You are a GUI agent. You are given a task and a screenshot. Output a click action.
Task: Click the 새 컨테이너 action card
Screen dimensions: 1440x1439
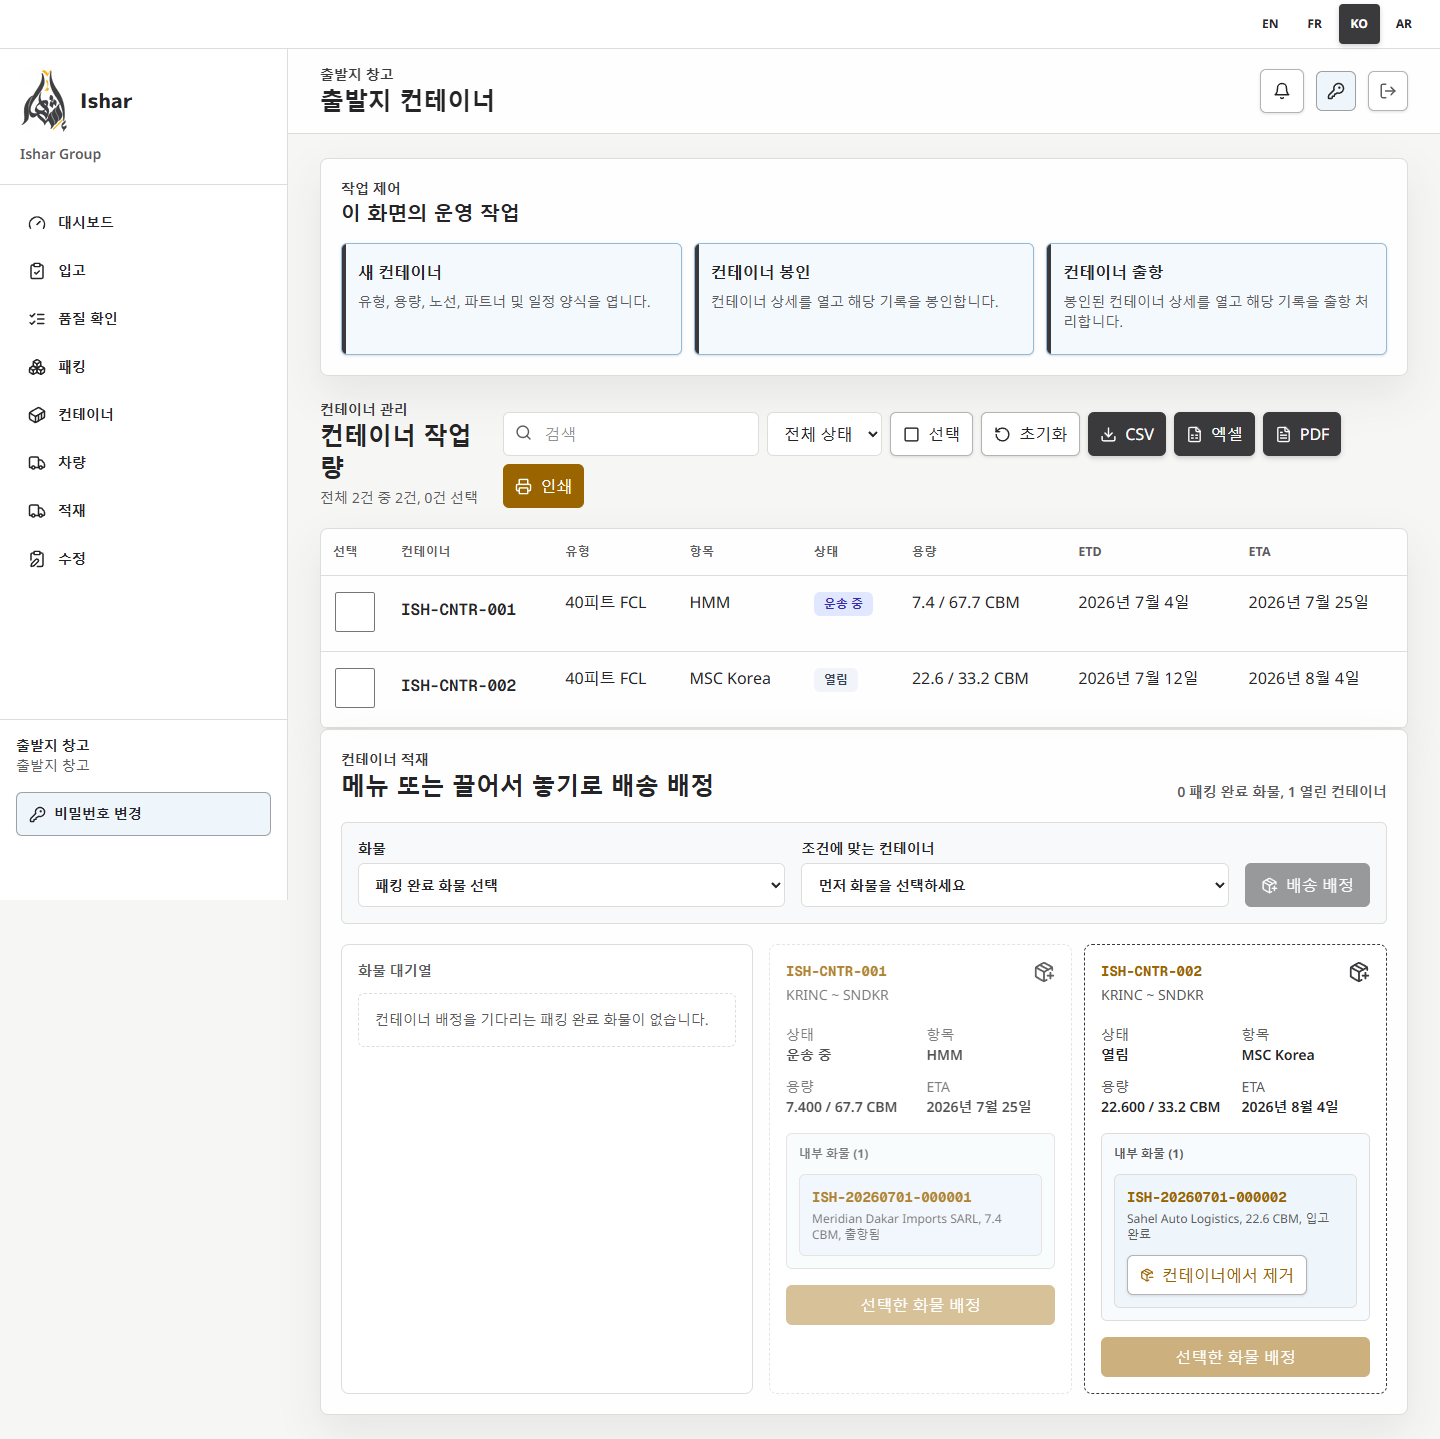coord(512,299)
